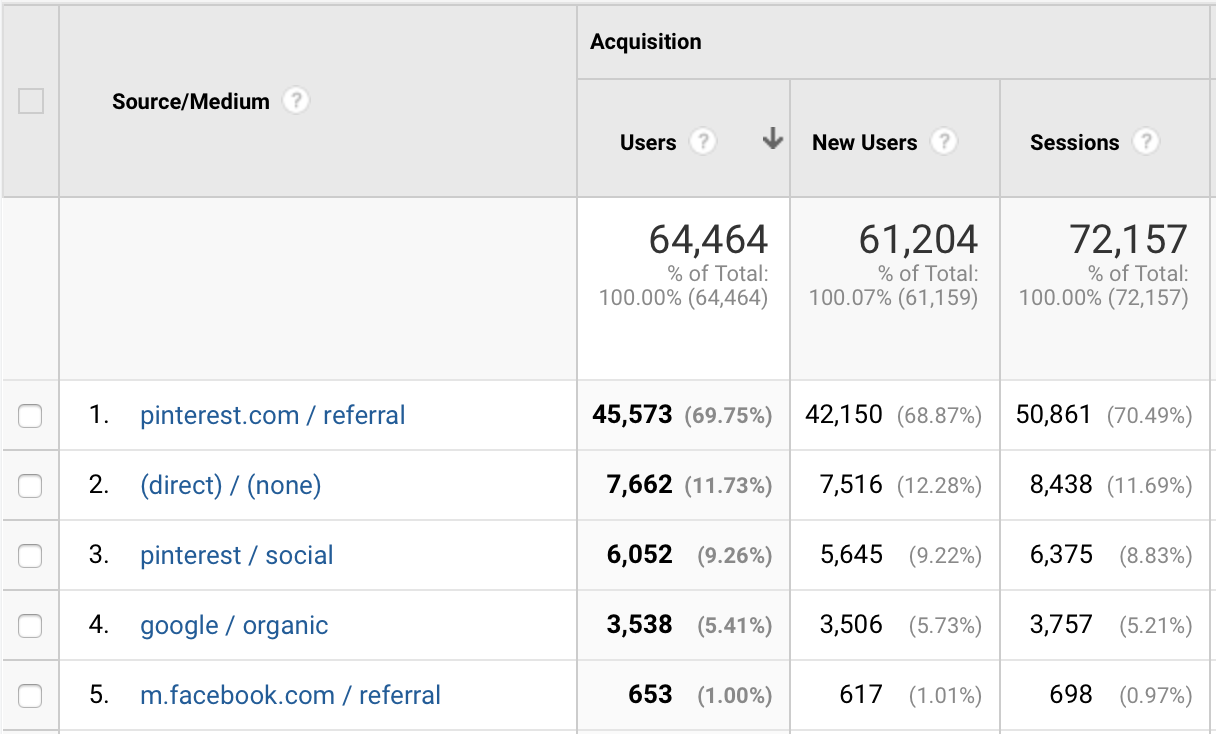Sort by the New Users column header

click(x=864, y=142)
